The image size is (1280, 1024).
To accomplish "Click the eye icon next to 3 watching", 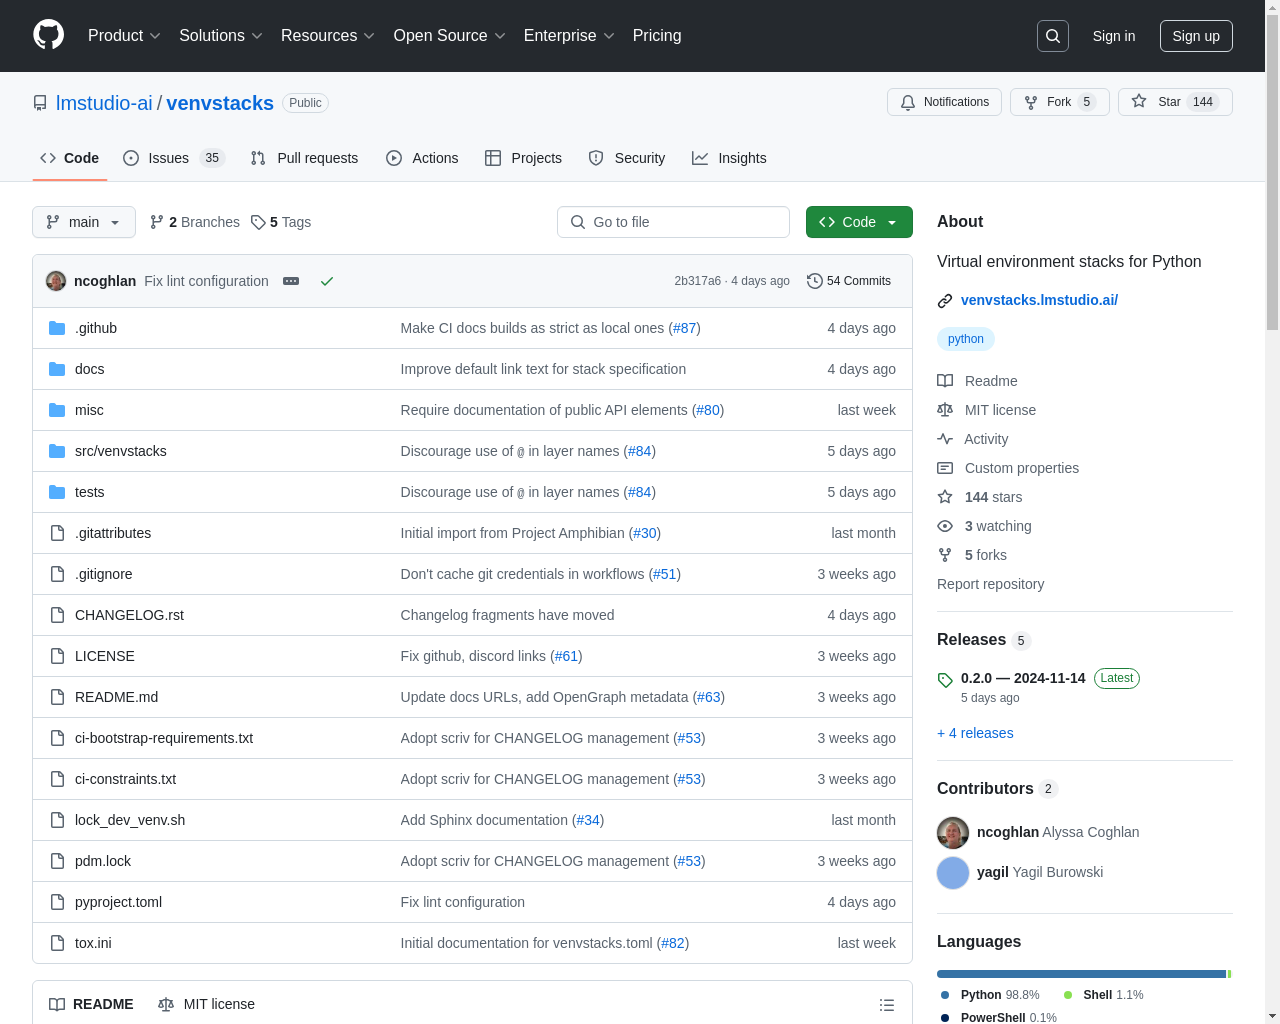I will [945, 526].
